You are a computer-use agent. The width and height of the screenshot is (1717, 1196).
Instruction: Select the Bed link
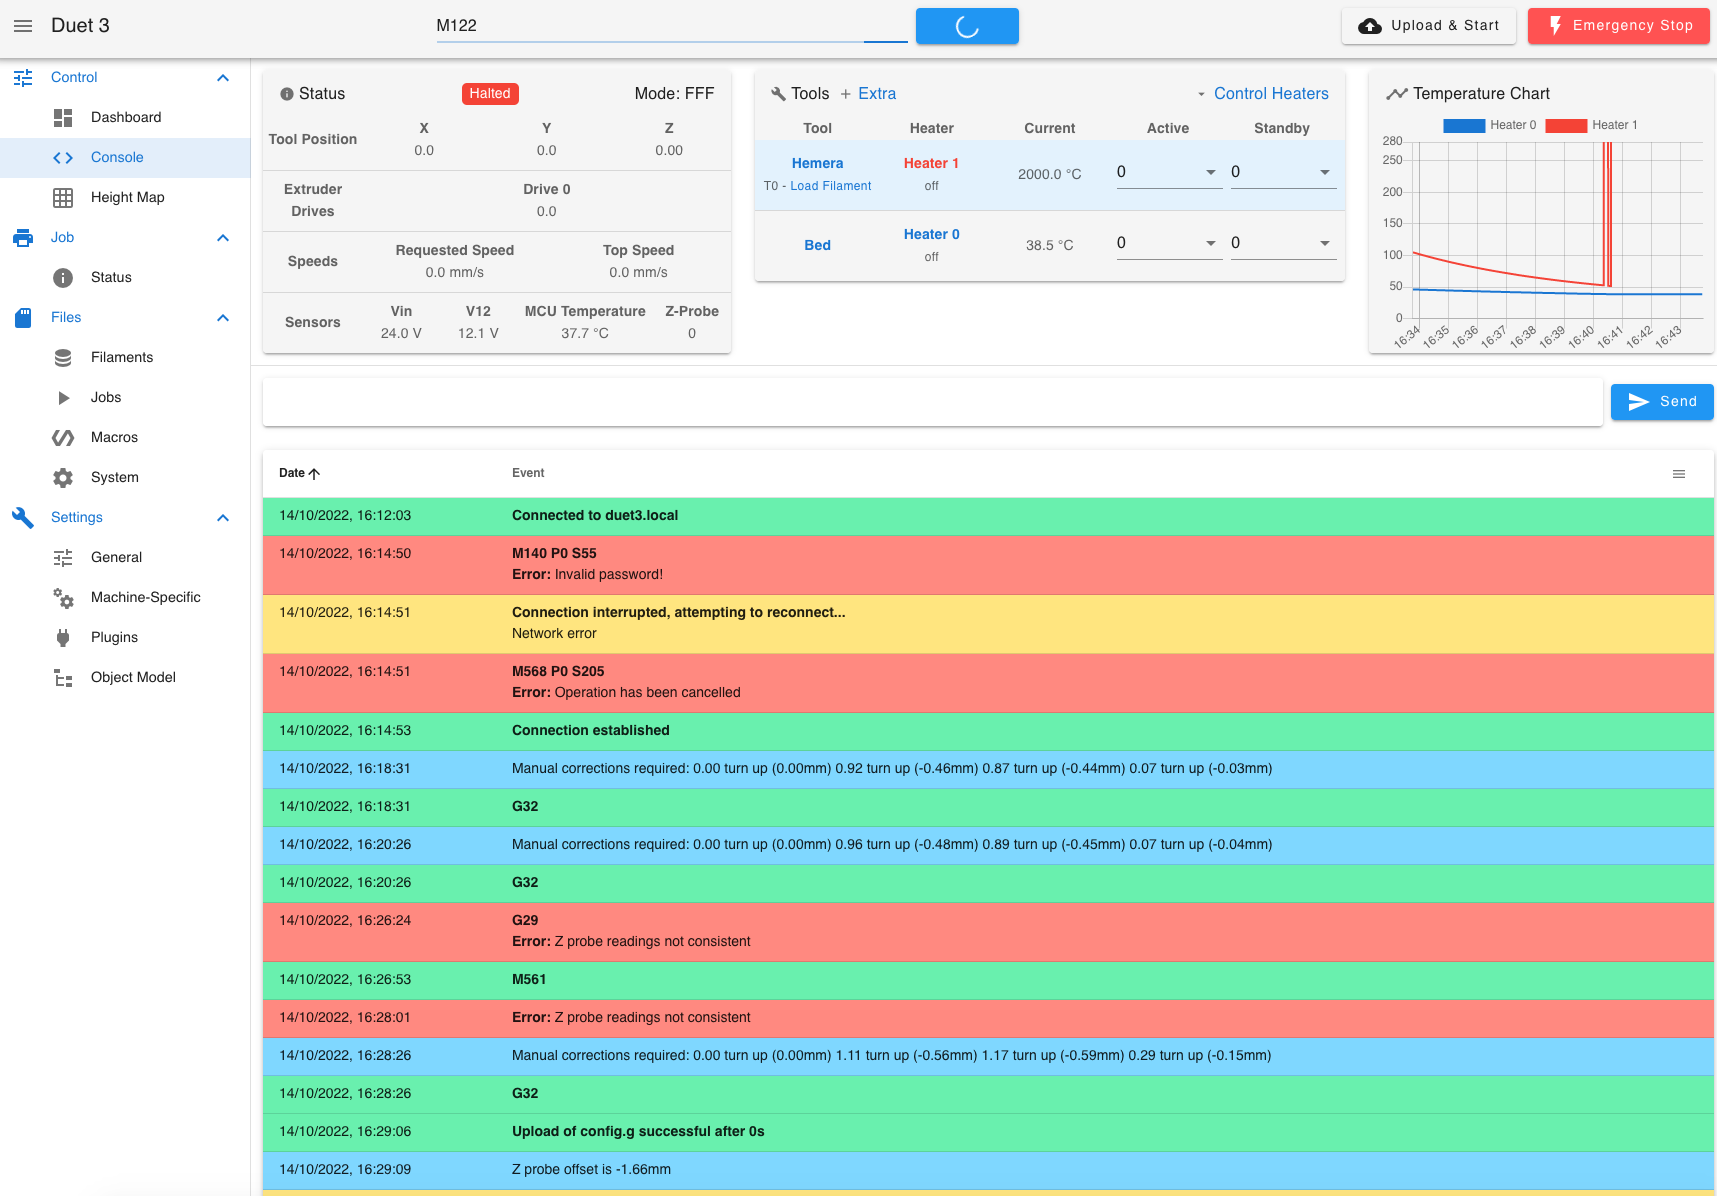point(817,245)
